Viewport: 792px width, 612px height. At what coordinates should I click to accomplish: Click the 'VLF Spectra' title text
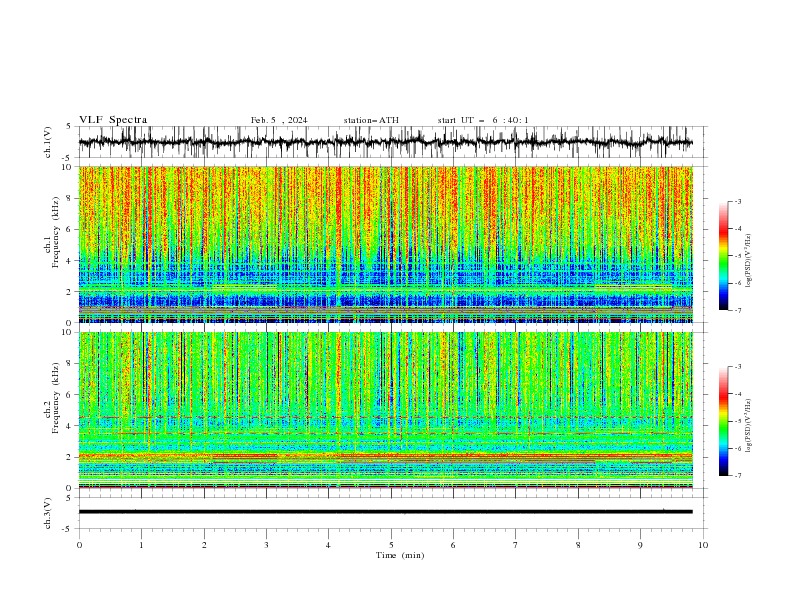113,120
